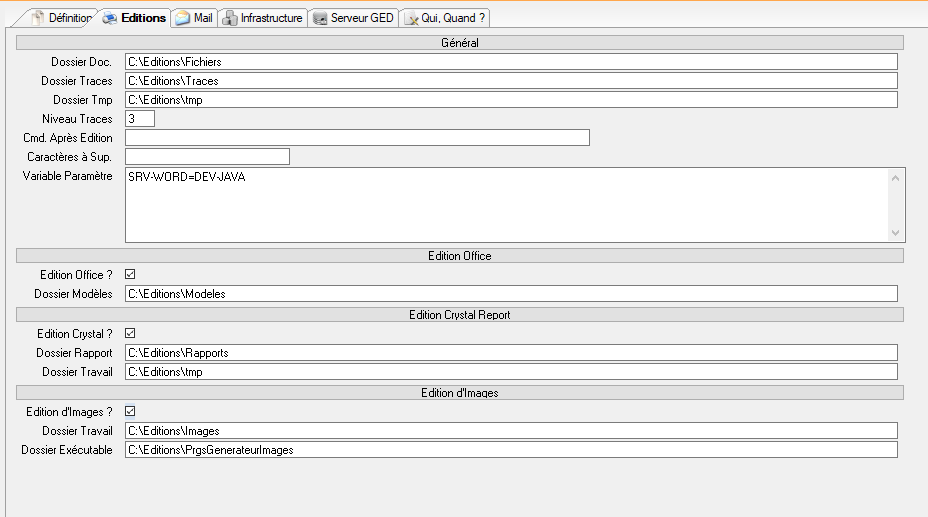Viewport: 928px width, 517px height.
Task: Click the Dossier Rapport path field
Action: click(511, 353)
